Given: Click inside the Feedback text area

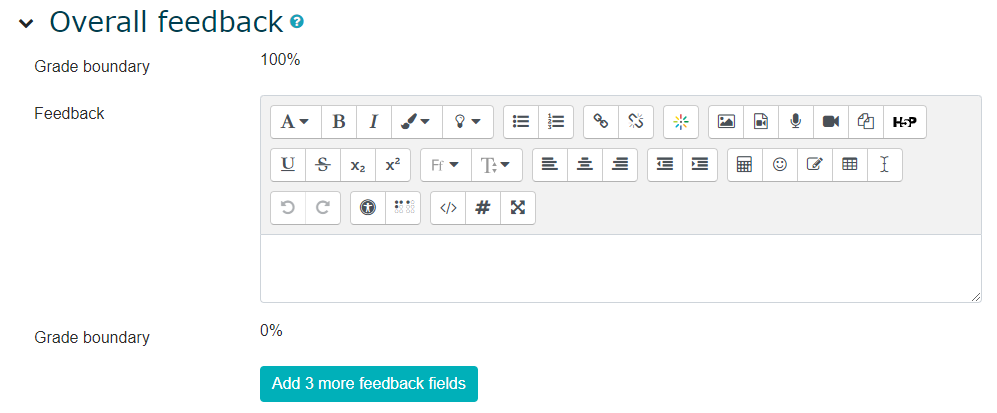Looking at the screenshot, I should [x=620, y=268].
